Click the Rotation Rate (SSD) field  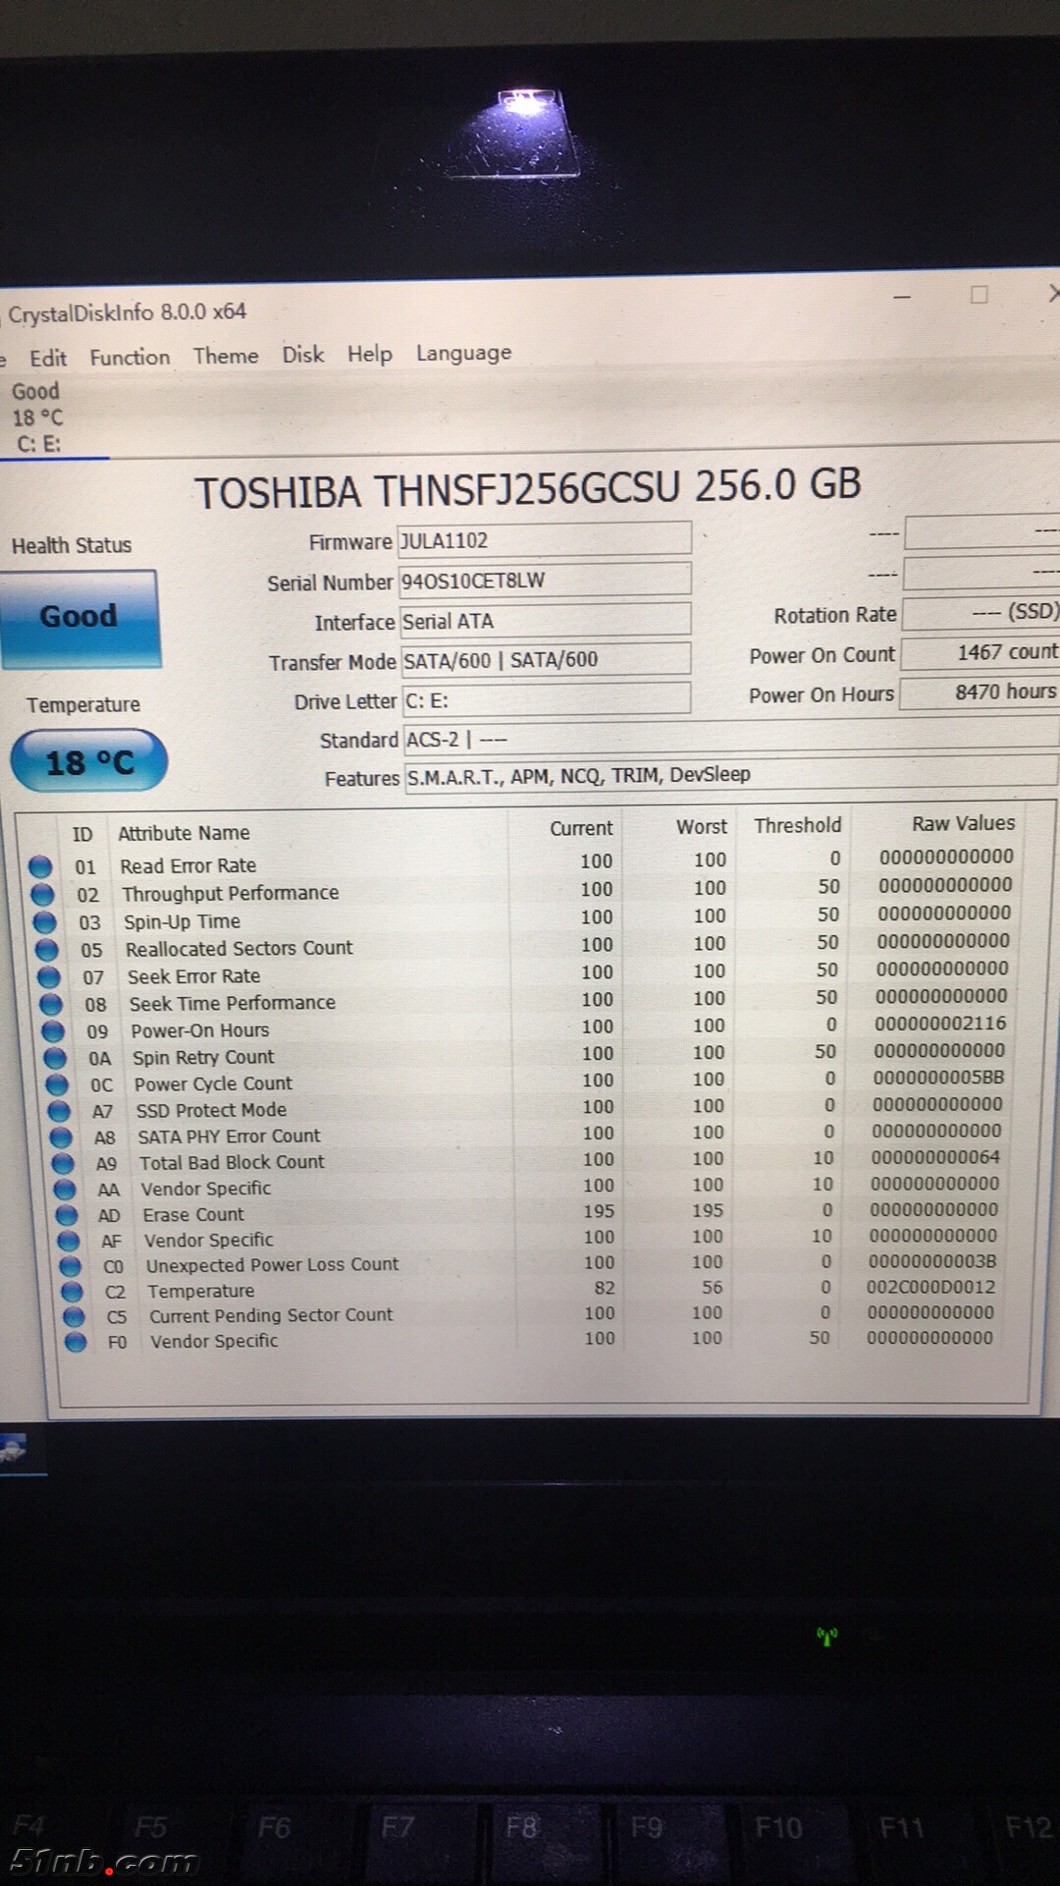point(980,612)
